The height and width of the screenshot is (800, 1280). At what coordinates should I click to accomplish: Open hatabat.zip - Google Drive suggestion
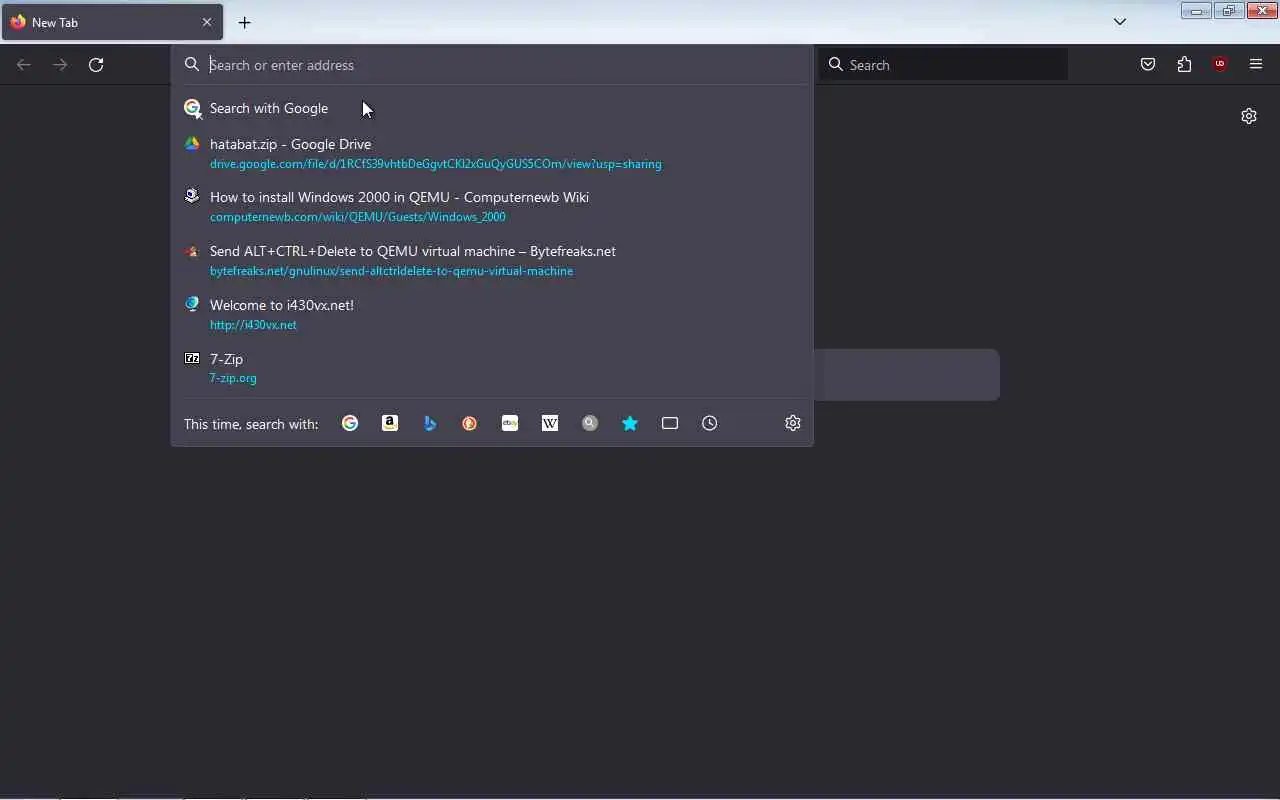point(492,153)
